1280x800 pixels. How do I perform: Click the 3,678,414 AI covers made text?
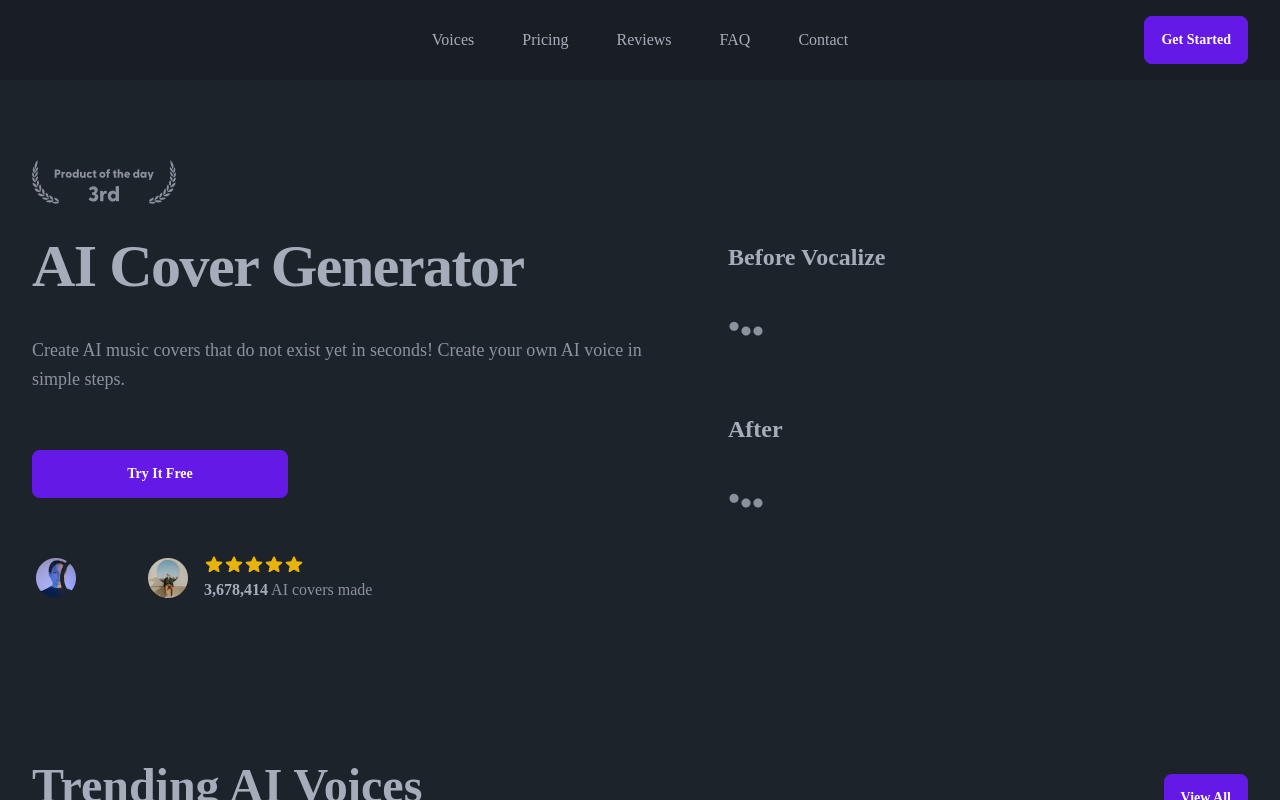pos(288,590)
